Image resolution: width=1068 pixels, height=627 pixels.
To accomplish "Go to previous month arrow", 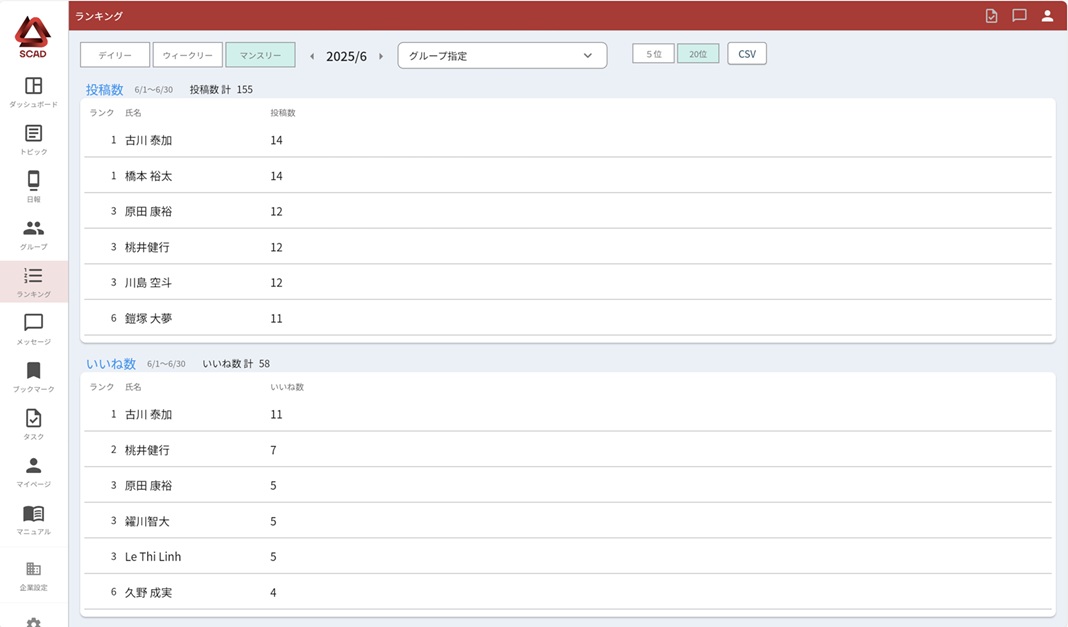I will pos(312,57).
